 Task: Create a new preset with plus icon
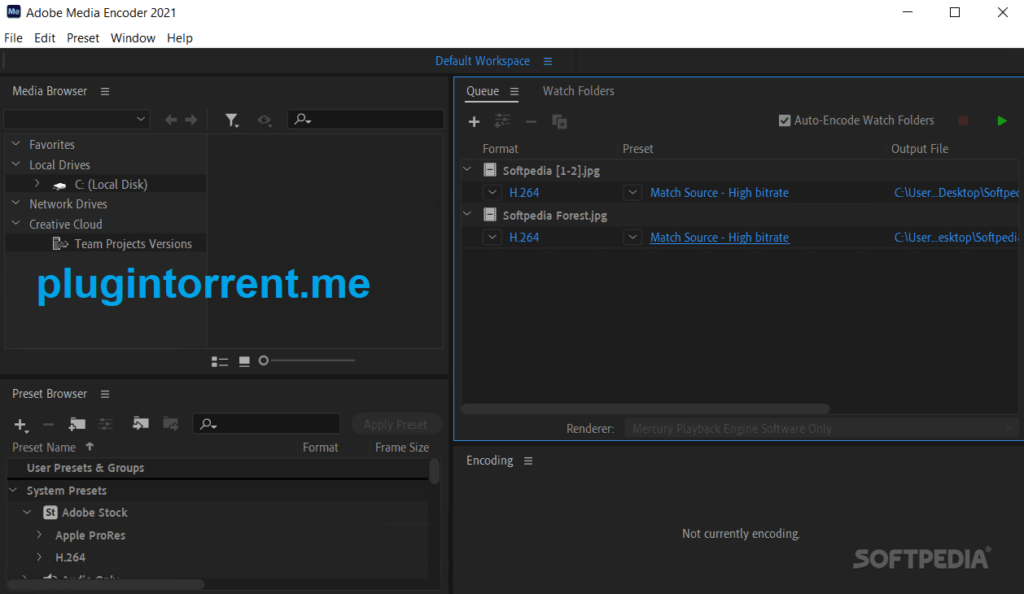(x=20, y=425)
